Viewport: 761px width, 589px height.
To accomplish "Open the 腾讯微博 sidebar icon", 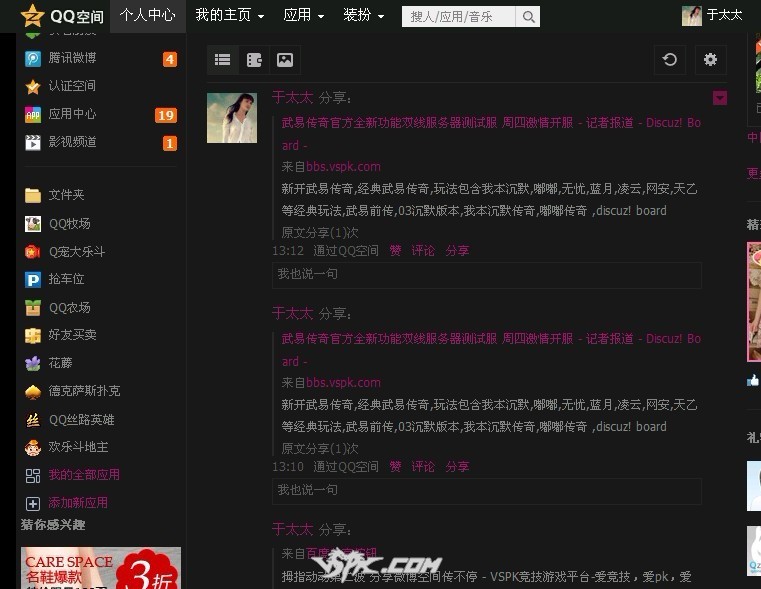I will coord(33,59).
